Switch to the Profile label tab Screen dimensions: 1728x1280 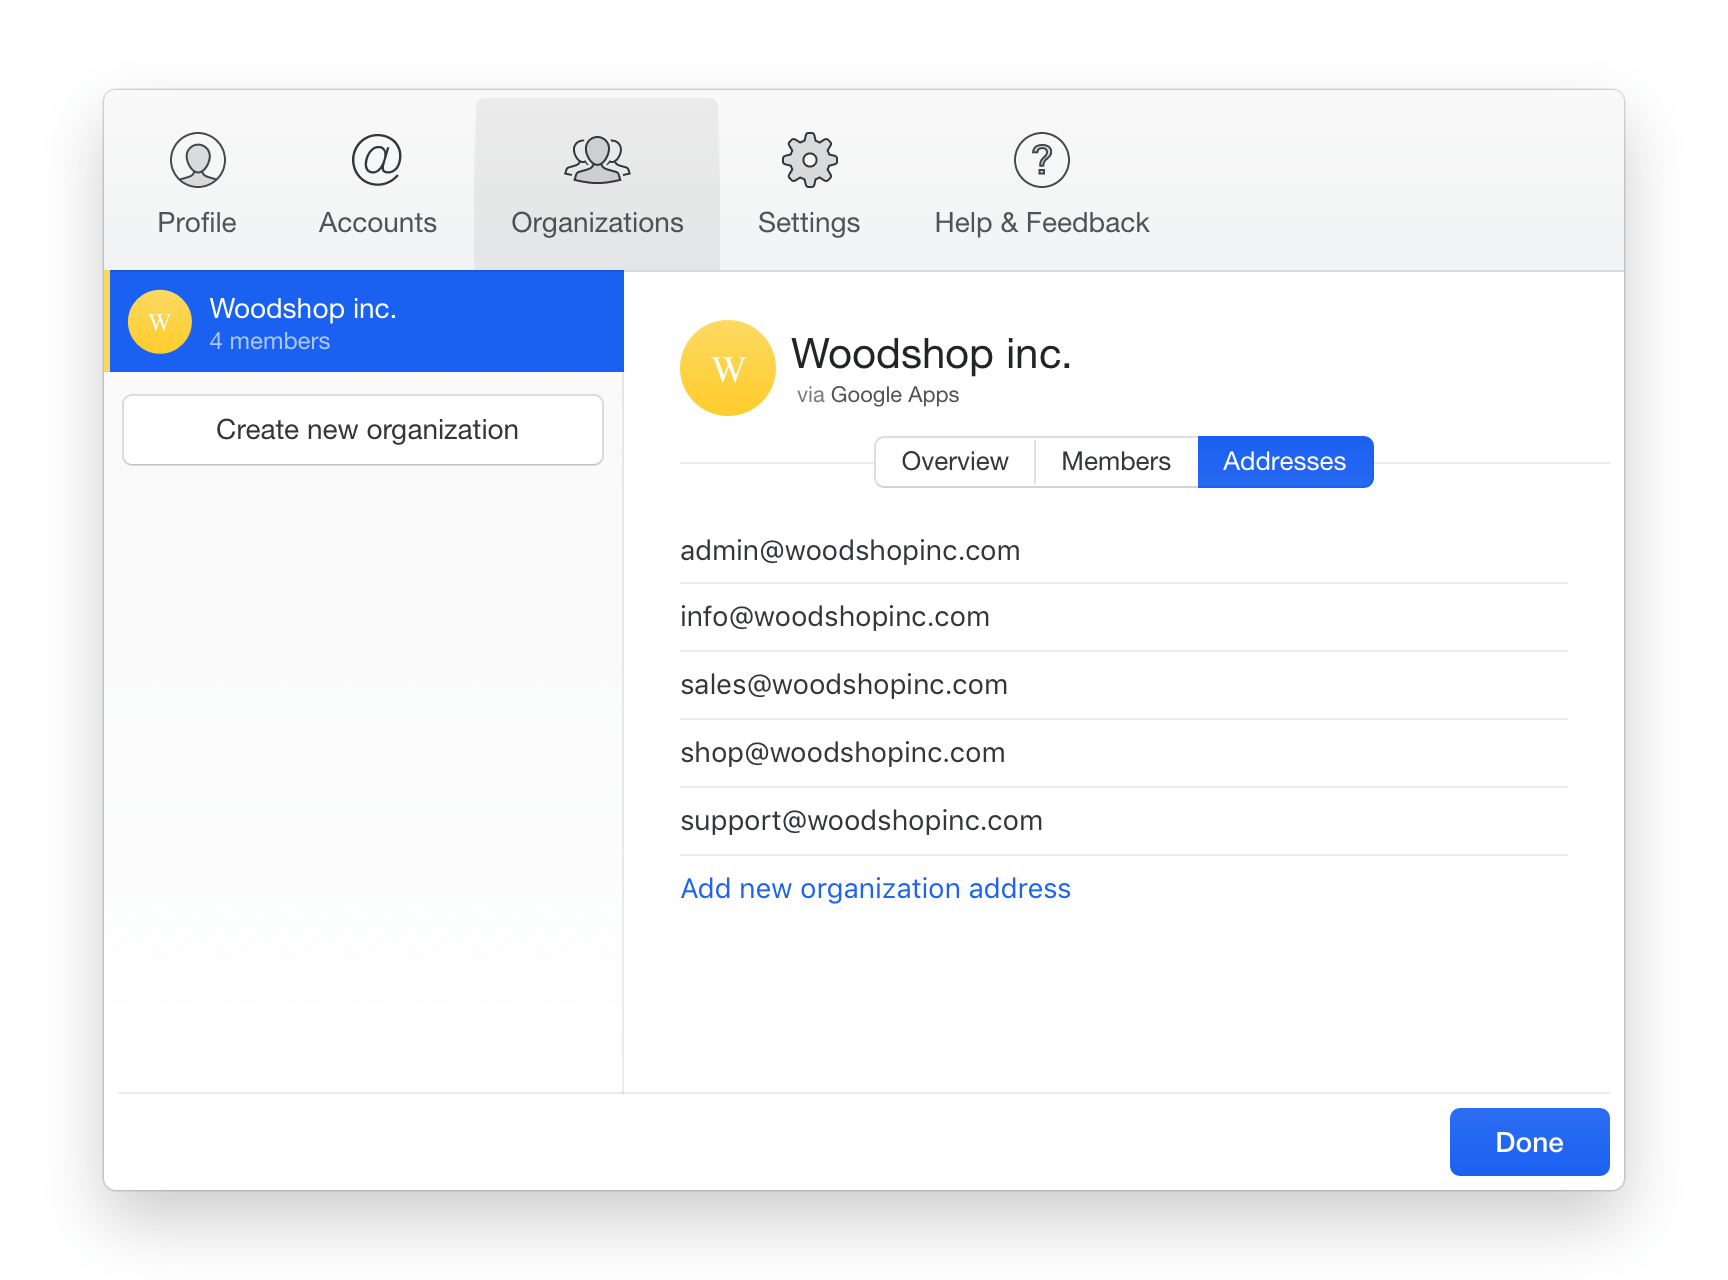pyautogui.click(x=197, y=222)
